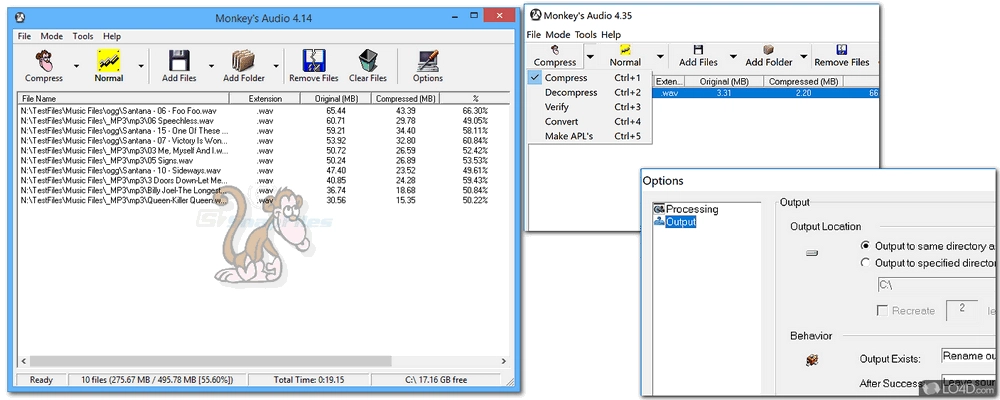Click Add Files icon in Monkey's Audio 4.35

pyautogui.click(x=698, y=50)
